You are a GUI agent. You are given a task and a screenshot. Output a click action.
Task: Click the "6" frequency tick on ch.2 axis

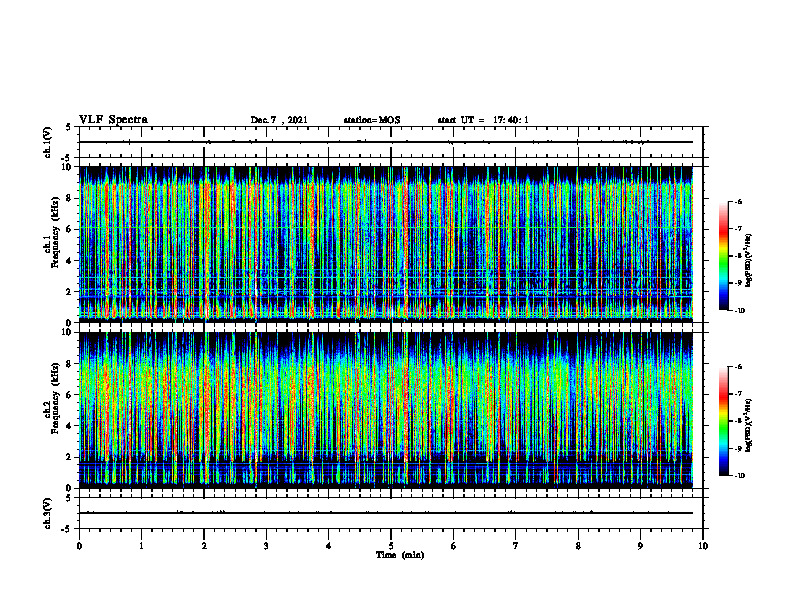tap(71, 395)
